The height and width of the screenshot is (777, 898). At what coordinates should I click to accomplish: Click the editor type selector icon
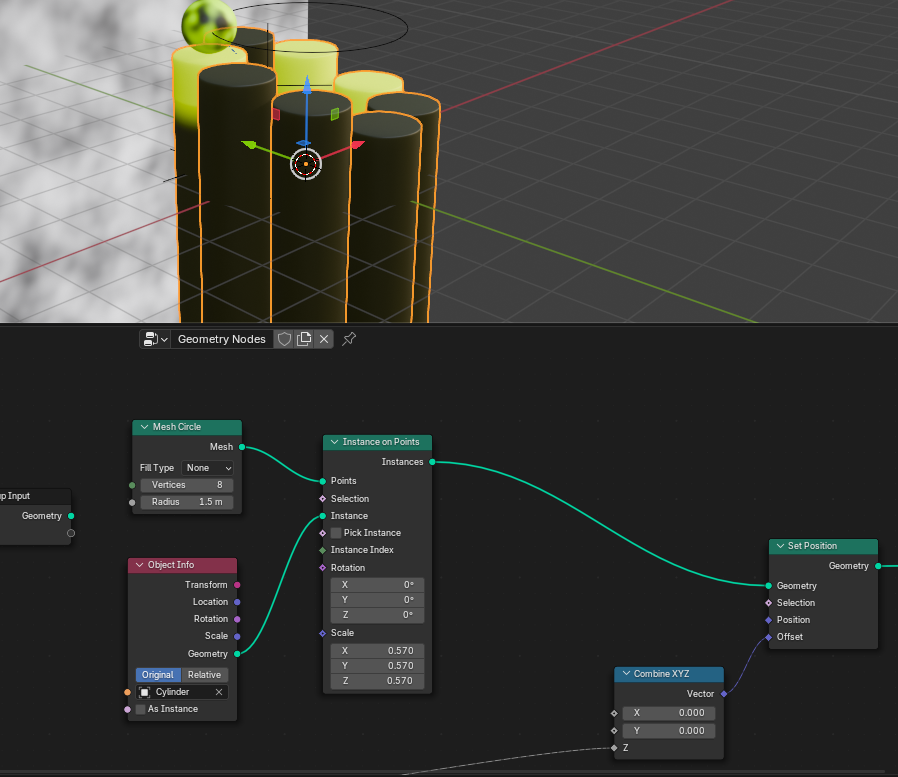[x=152, y=339]
